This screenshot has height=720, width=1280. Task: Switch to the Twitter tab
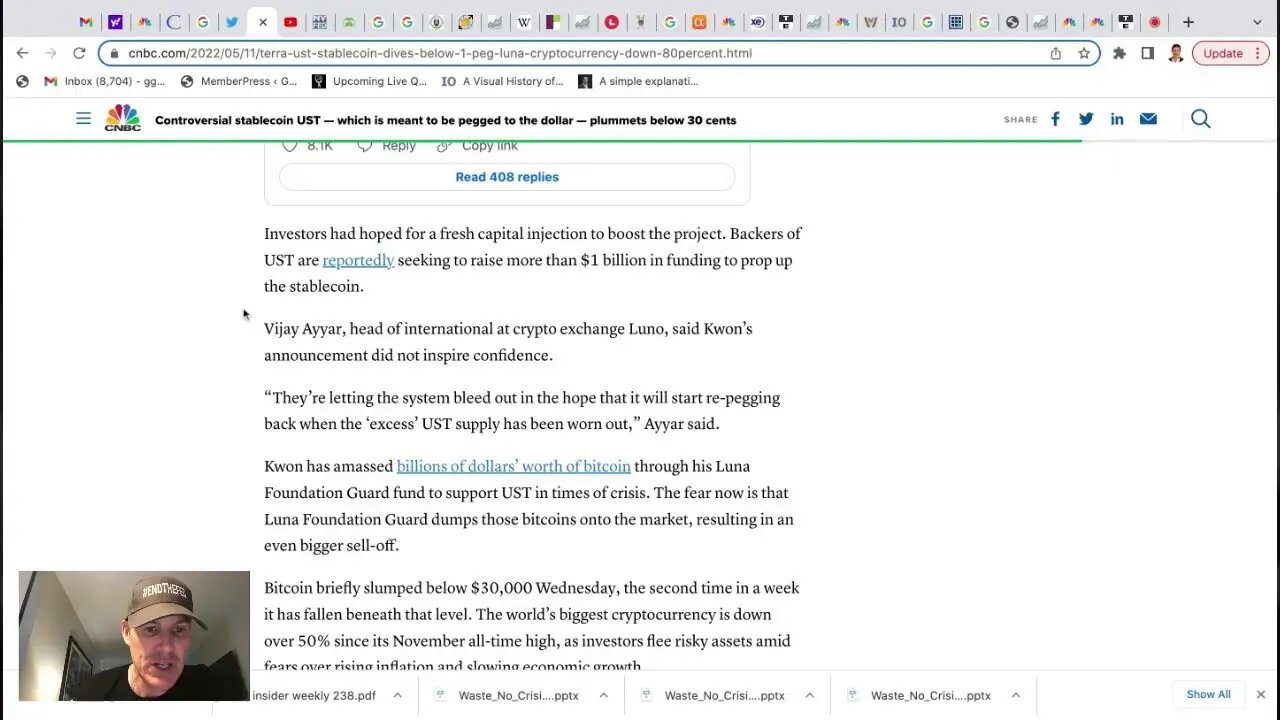[232, 22]
